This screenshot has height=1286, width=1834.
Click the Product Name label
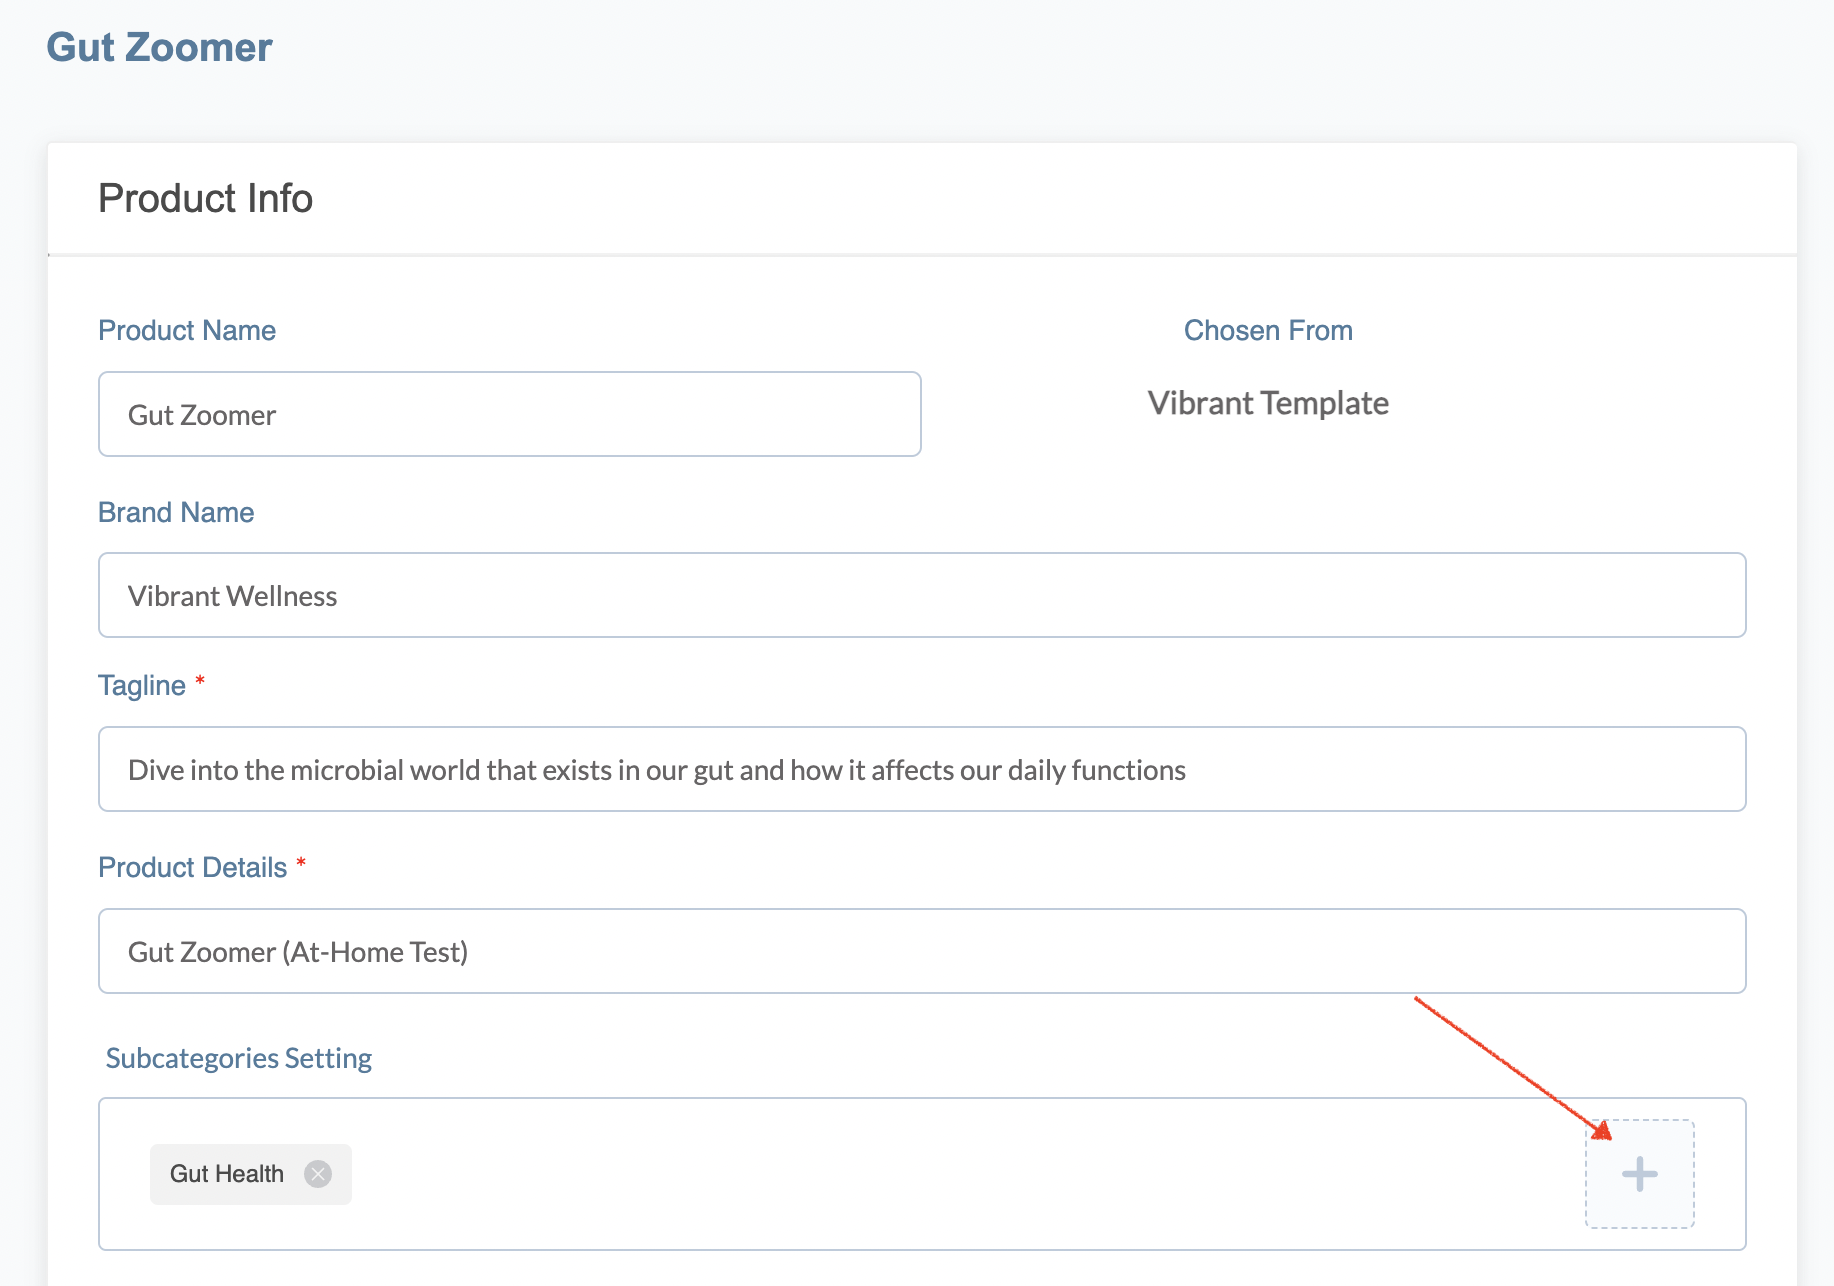[x=187, y=330]
